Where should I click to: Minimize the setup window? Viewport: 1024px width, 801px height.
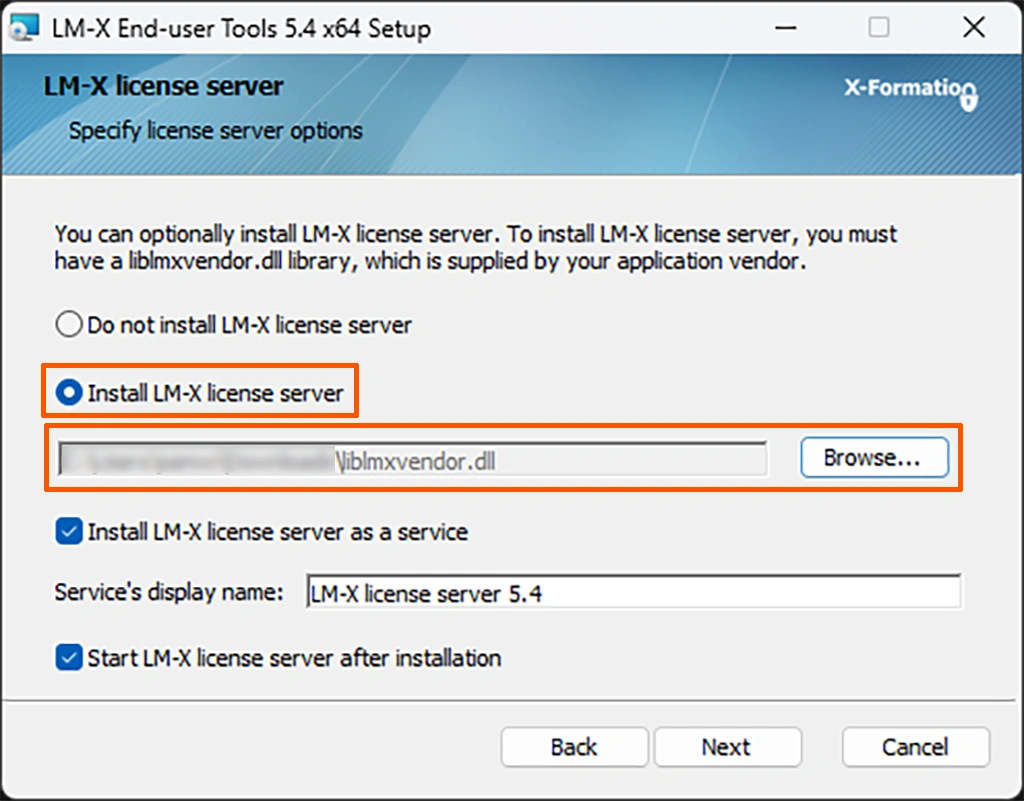coord(786,27)
